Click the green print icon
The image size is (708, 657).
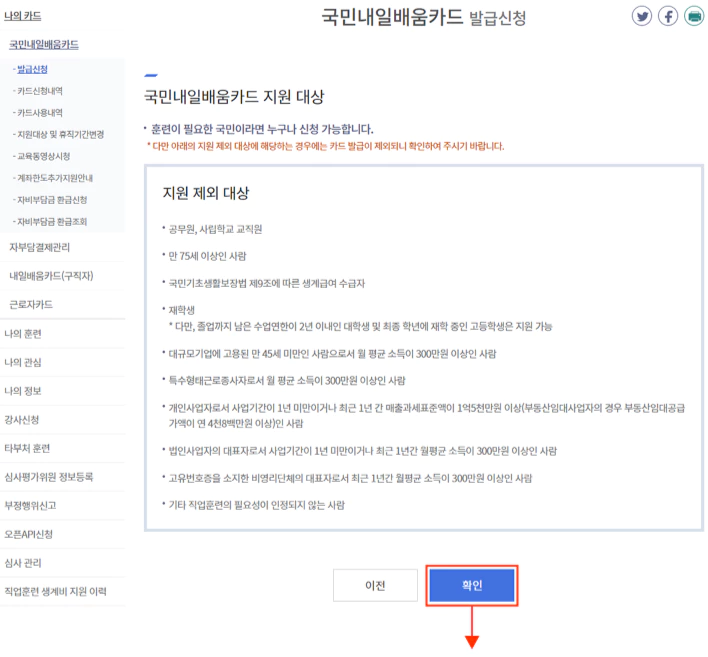point(694,16)
